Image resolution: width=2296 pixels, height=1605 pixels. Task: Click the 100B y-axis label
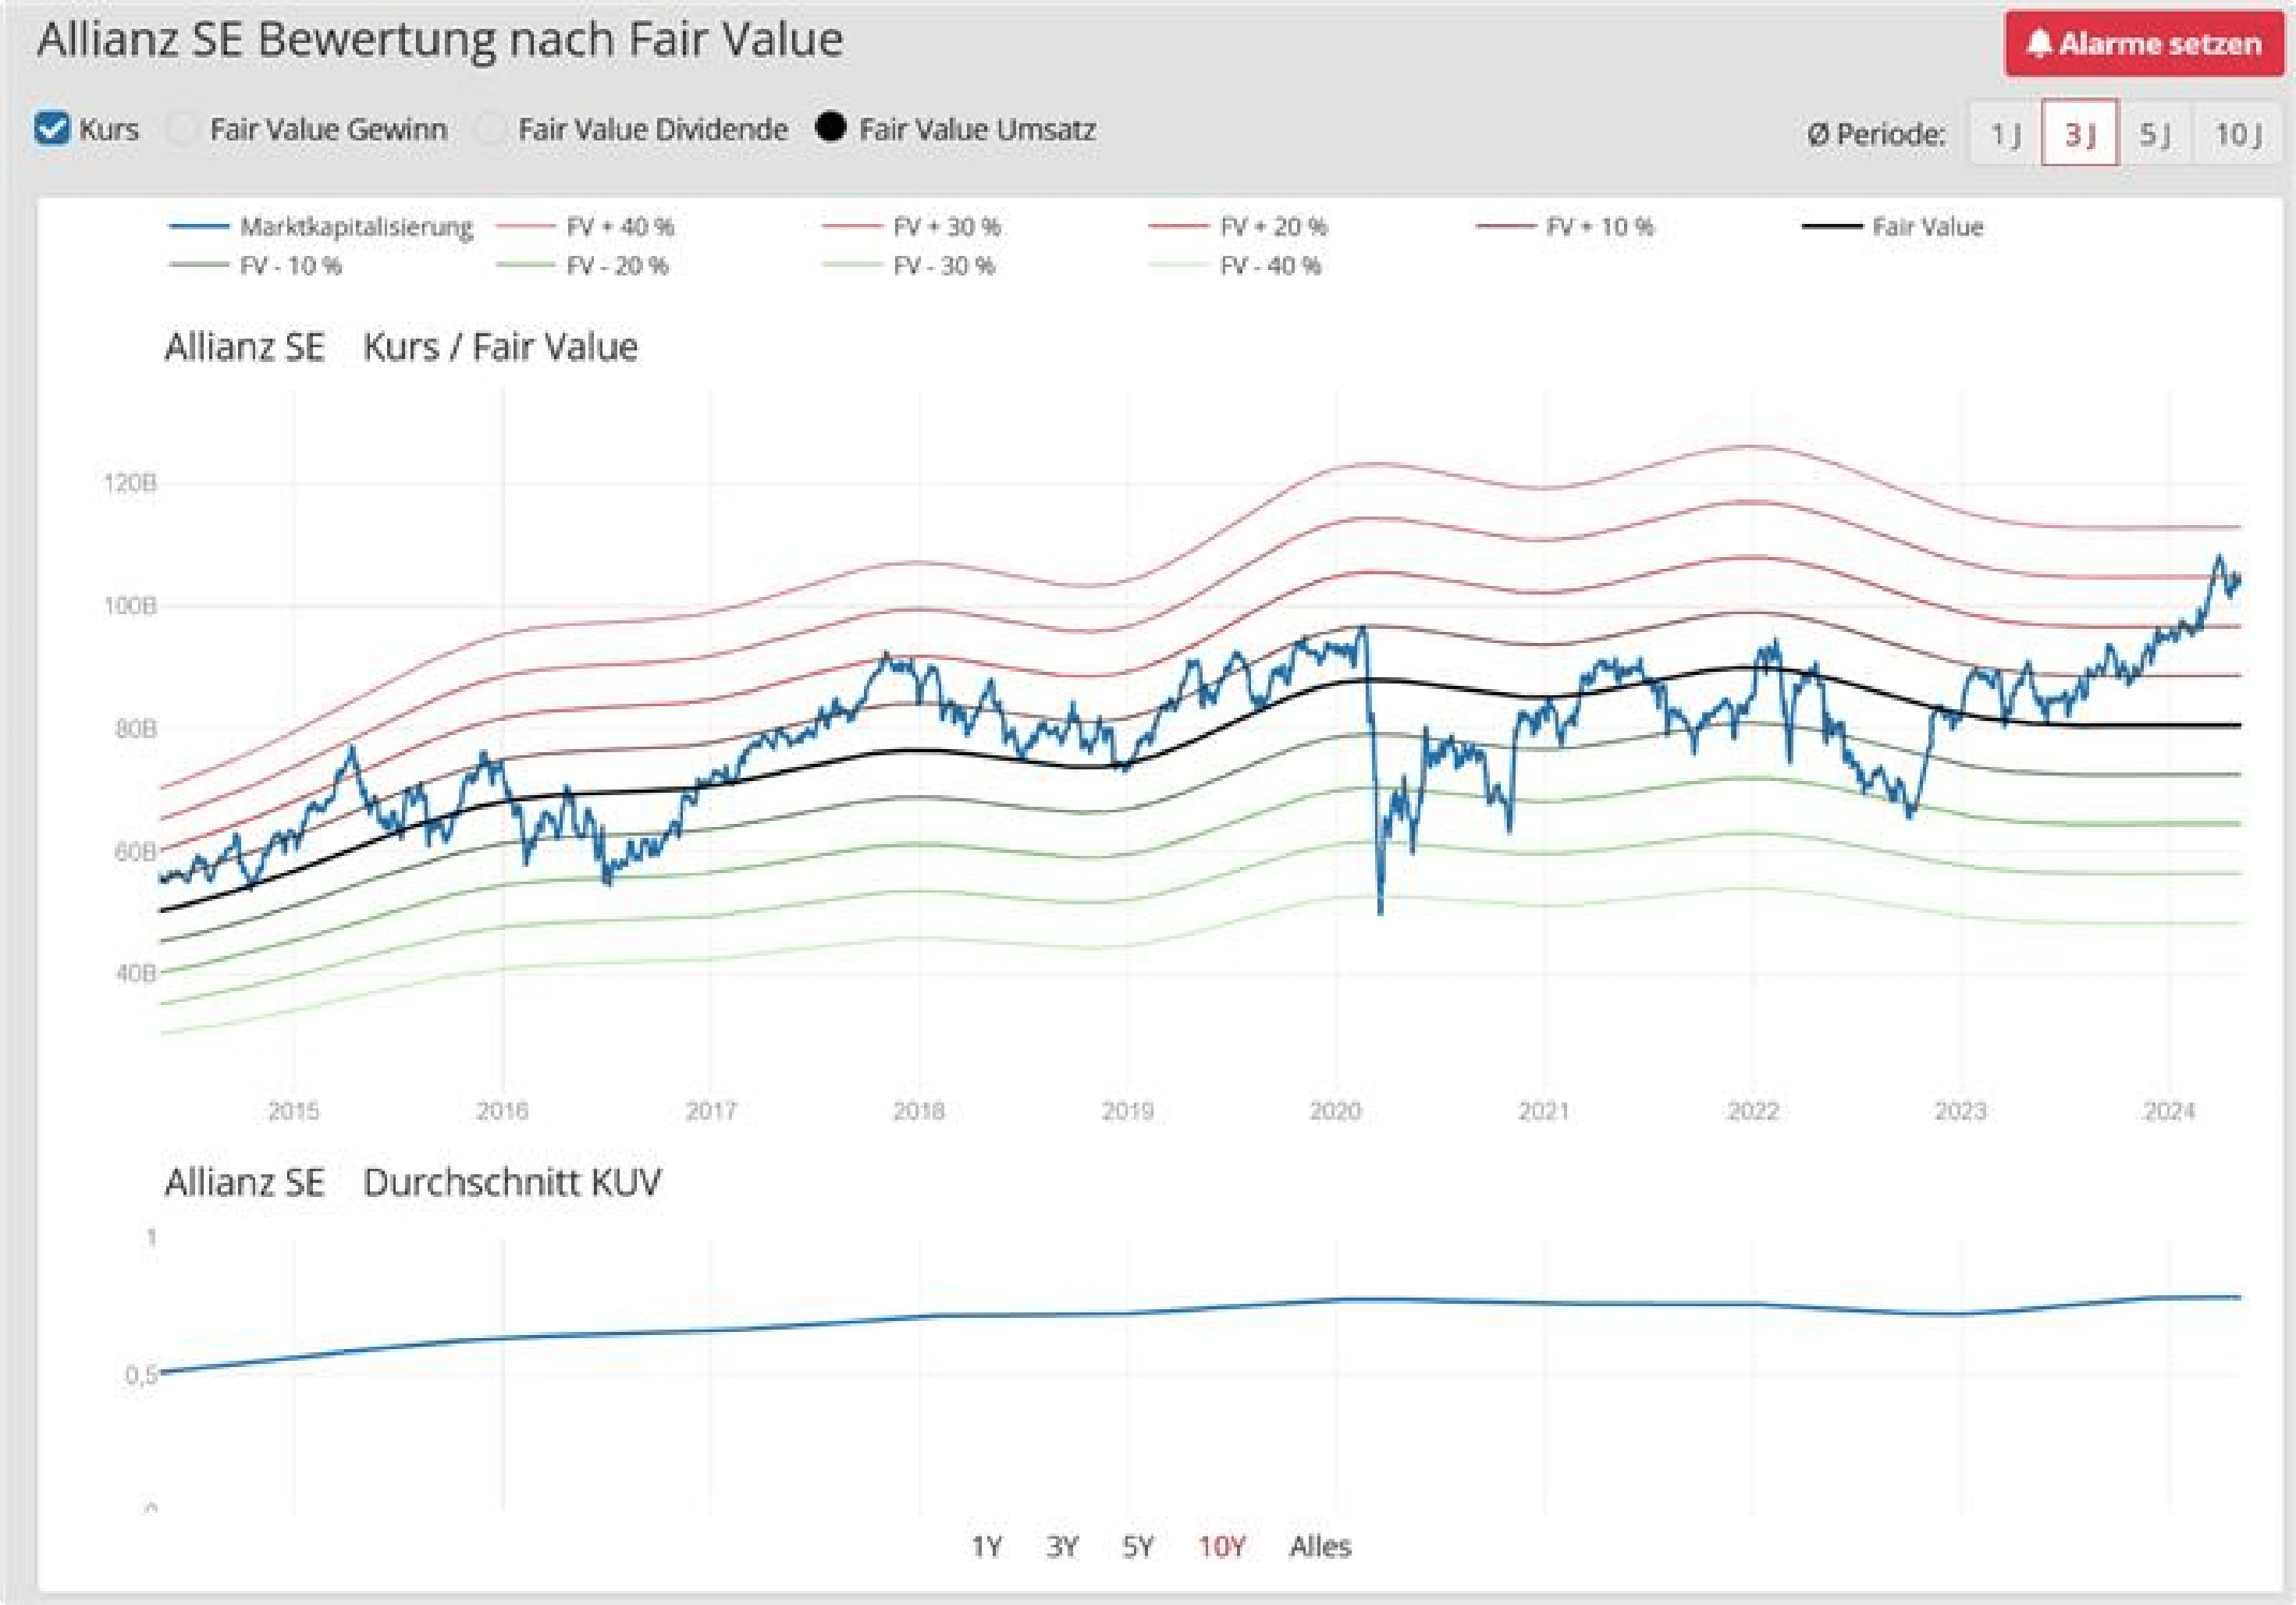[x=131, y=606]
